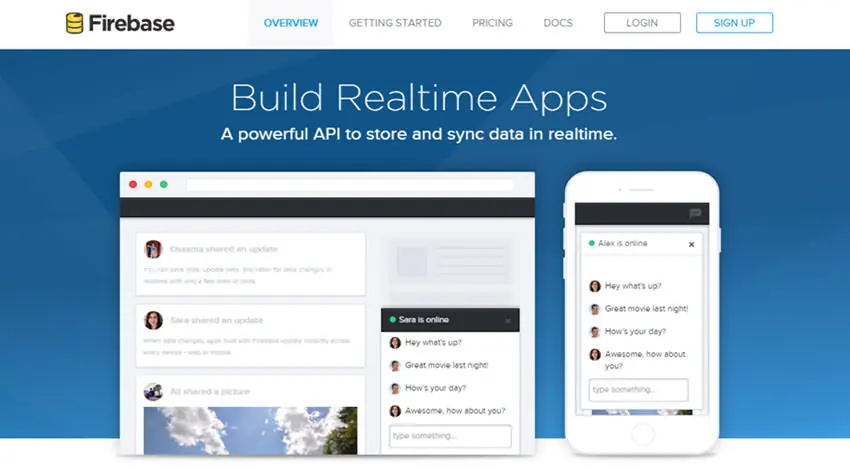Click the Sign Up button
This screenshot has height=470, width=850.
pyautogui.click(x=735, y=23)
